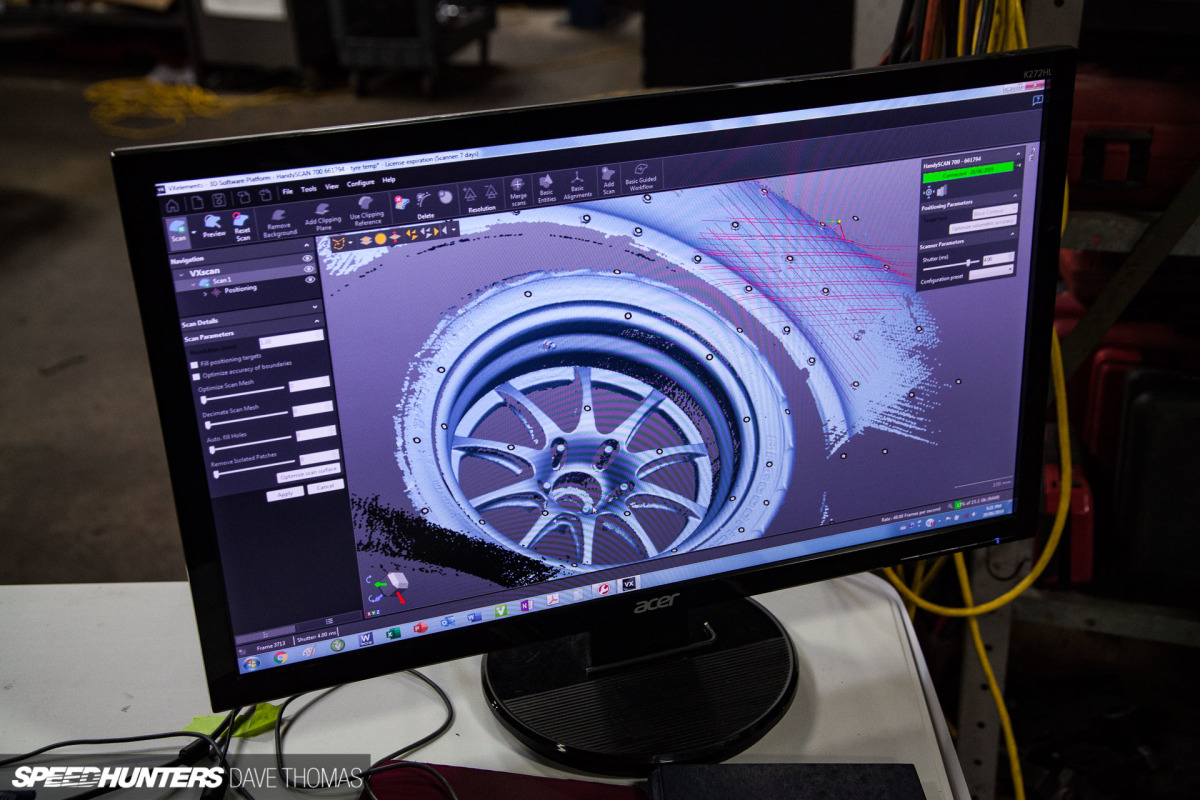Open the Help menu
This screenshot has height=800, width=1200.
(x=389, y=180)
